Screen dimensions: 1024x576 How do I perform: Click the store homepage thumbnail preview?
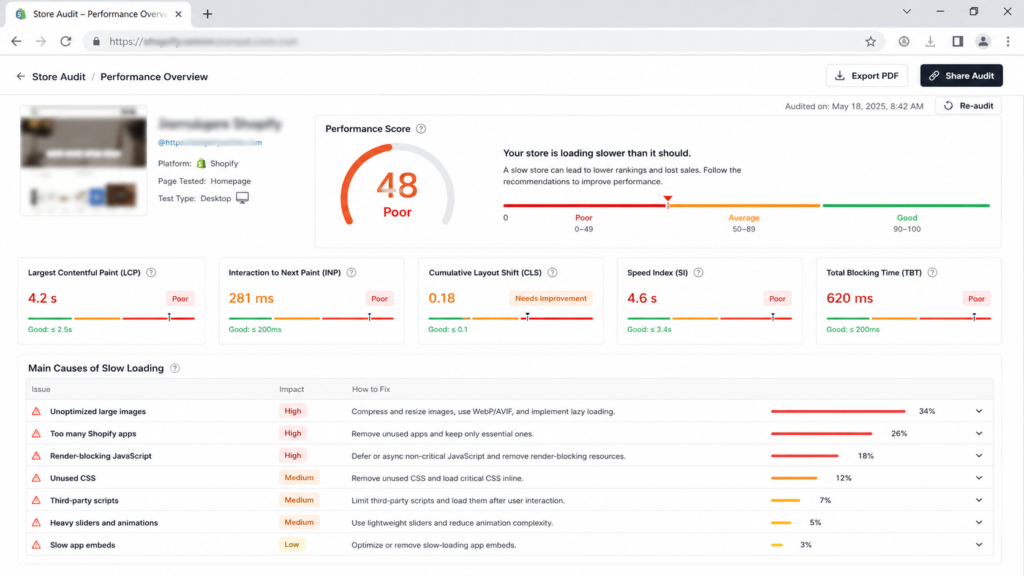(x=84, y=160)
